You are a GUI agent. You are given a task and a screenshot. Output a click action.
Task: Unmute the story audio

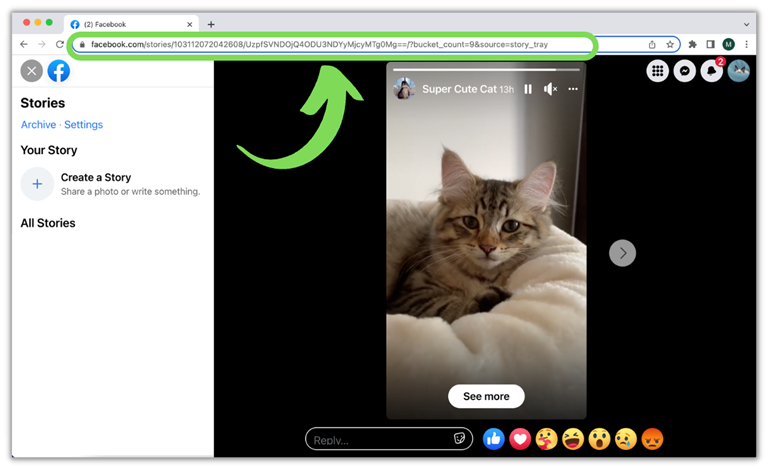(x=551, y=89)
